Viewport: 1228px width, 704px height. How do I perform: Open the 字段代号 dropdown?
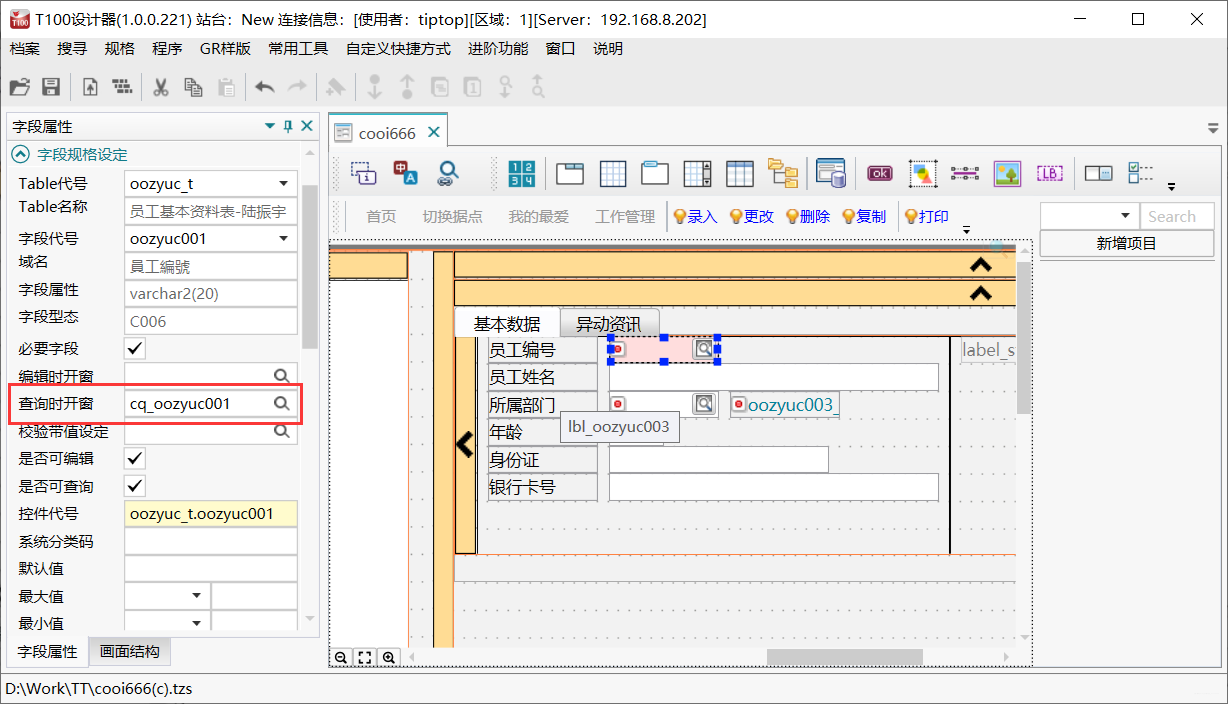pyautogui.click(x=284, y=239)
